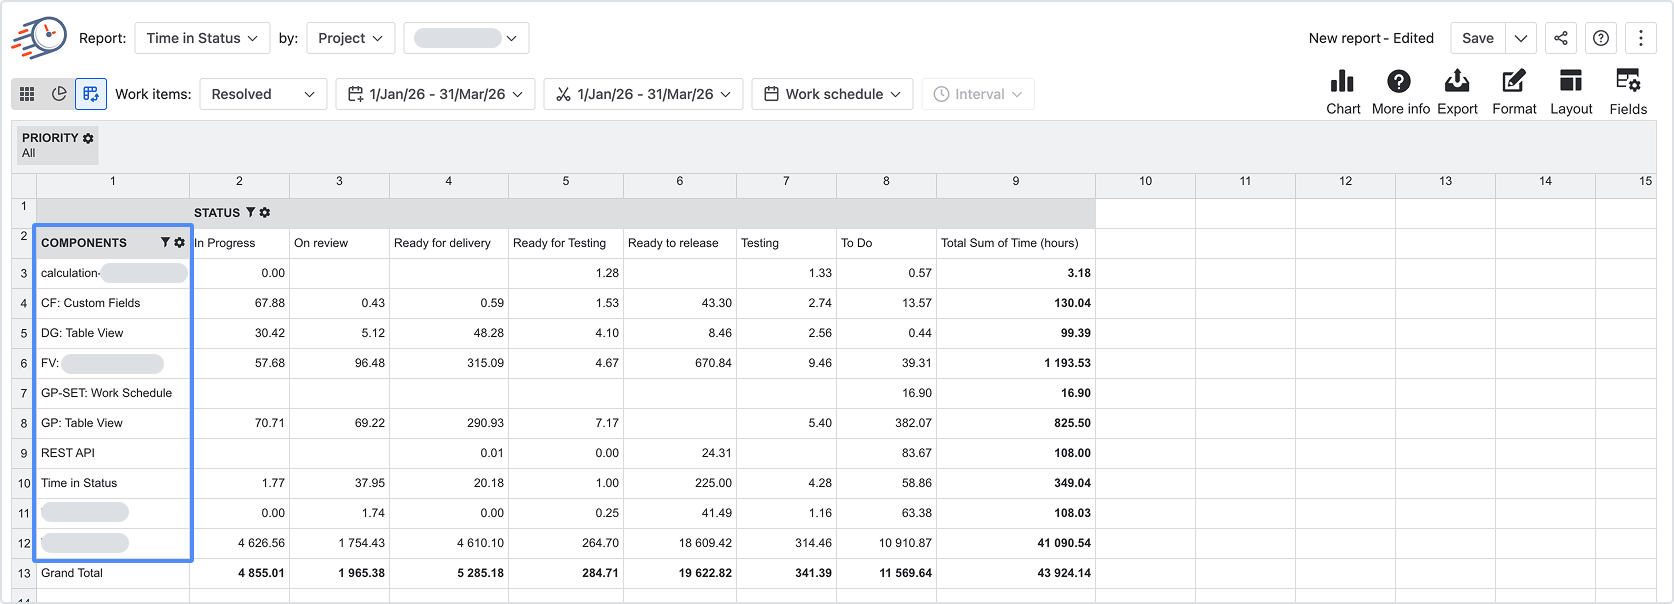Click the Grand Total value 43 924.14
The height and width of the screenshot is (604, 1674).
(x=1064, y=573)
